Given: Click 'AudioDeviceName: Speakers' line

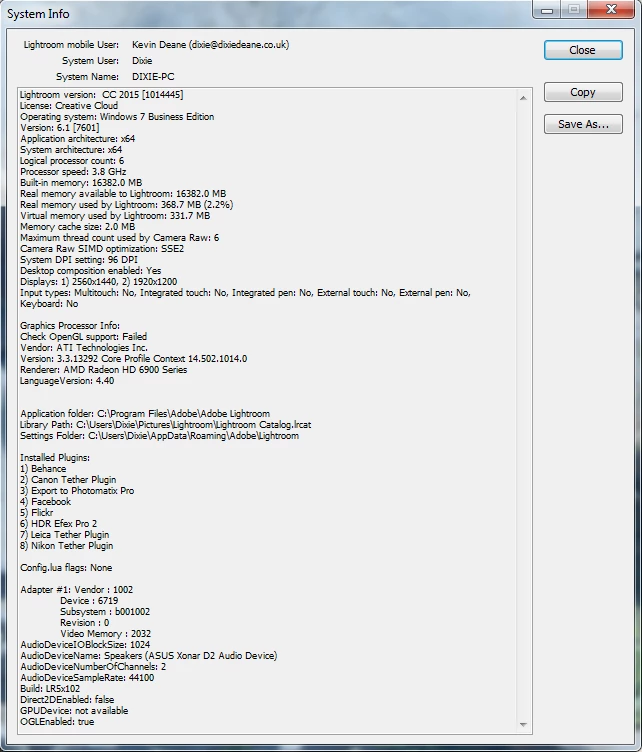Looking at the screenshot, I should click(149, 656).
